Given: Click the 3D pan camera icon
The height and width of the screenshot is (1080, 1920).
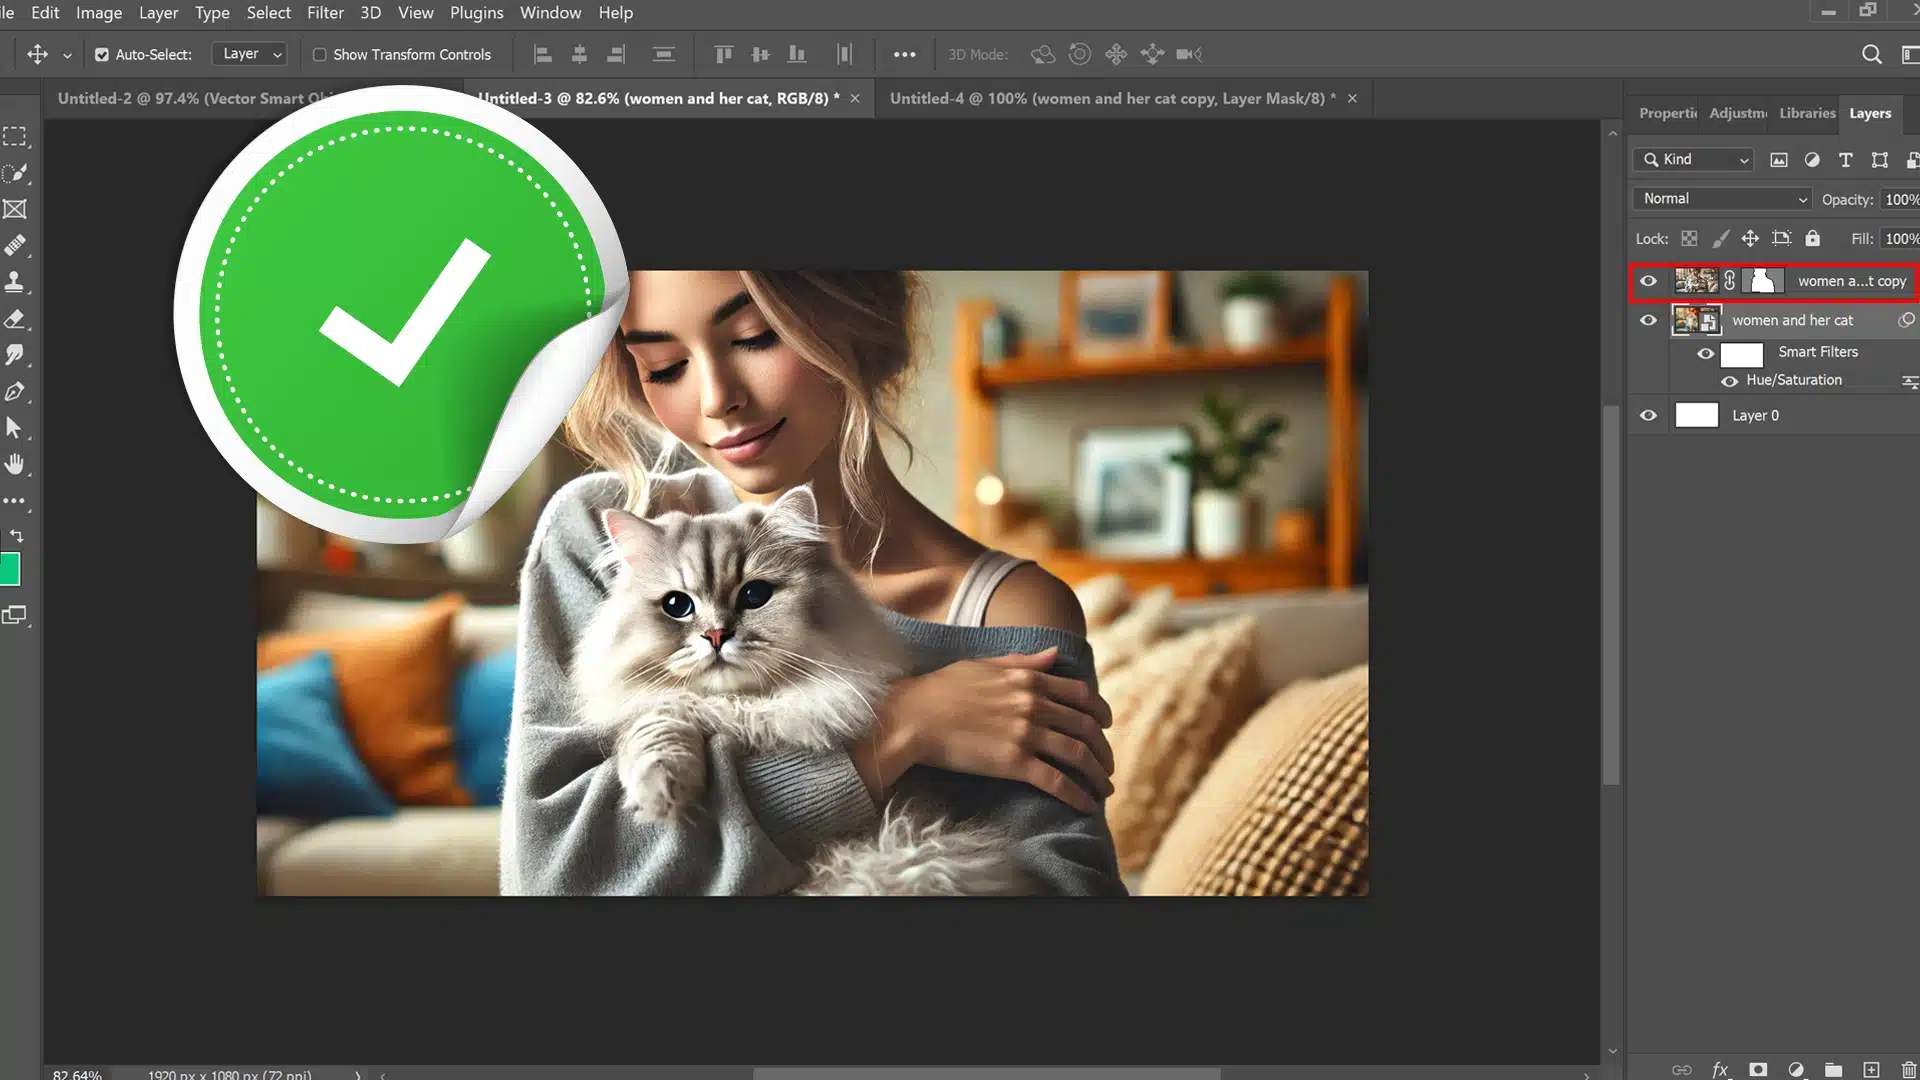Looking at the screenshot, I should pyautogui.click(x=1116, y=54).
